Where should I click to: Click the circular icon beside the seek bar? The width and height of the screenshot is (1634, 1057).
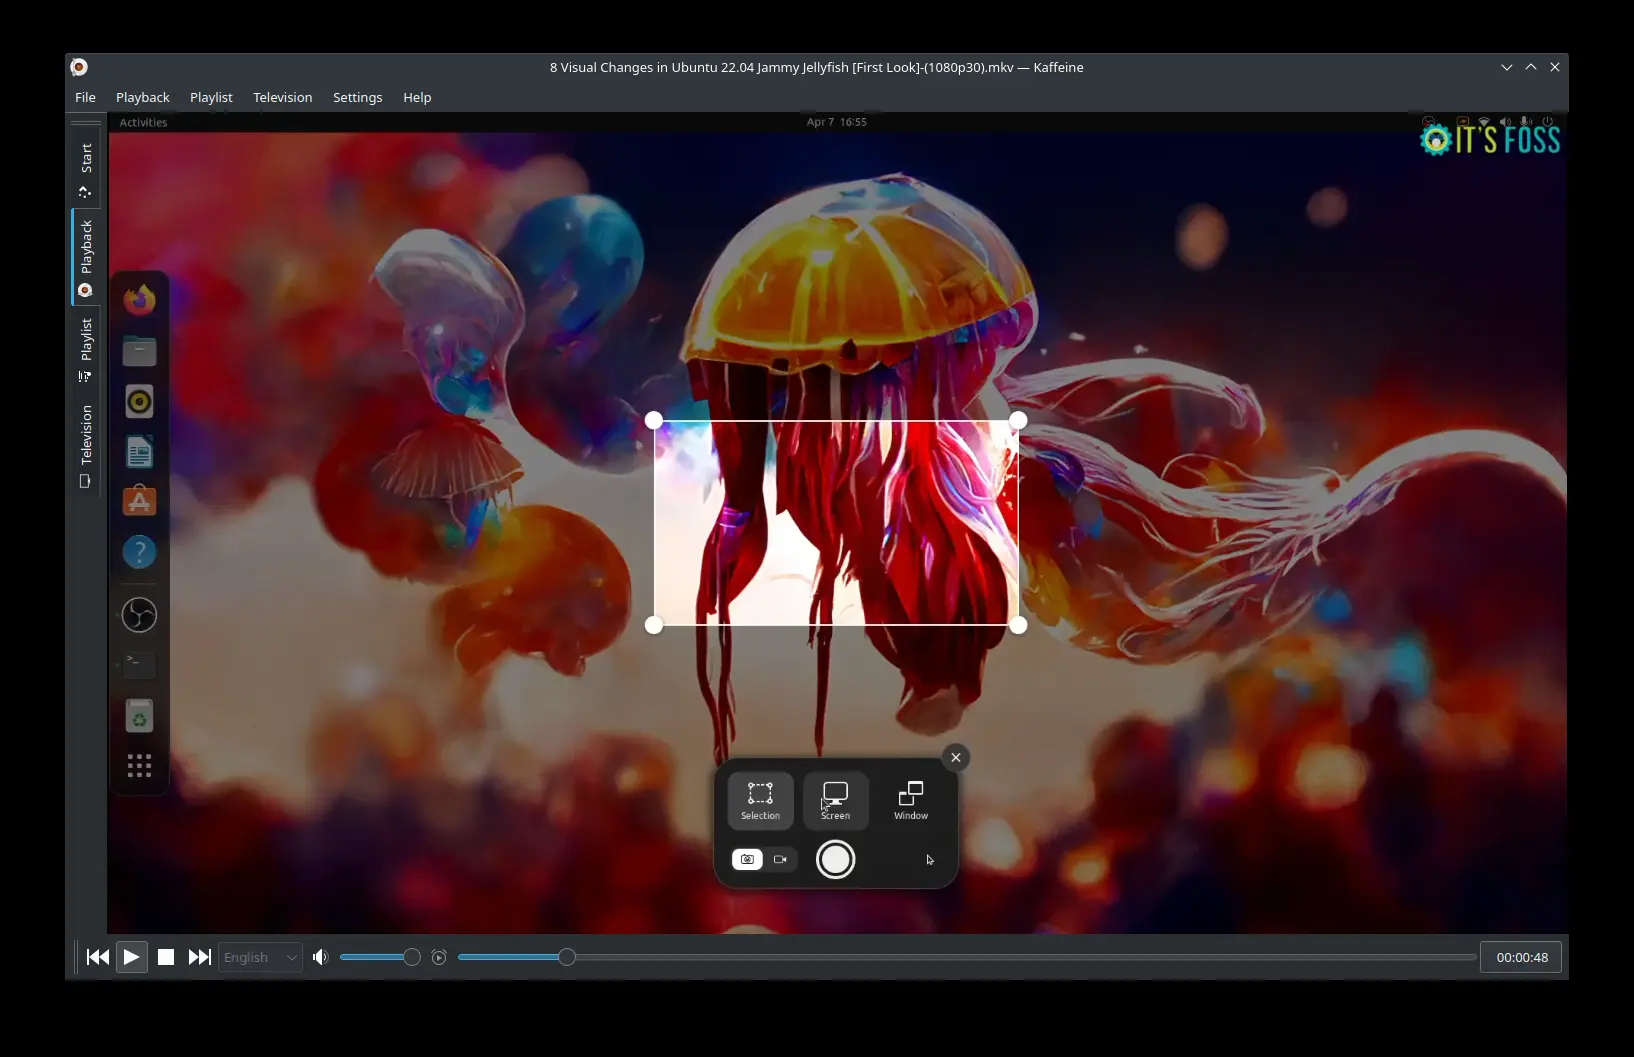point(439,957)
